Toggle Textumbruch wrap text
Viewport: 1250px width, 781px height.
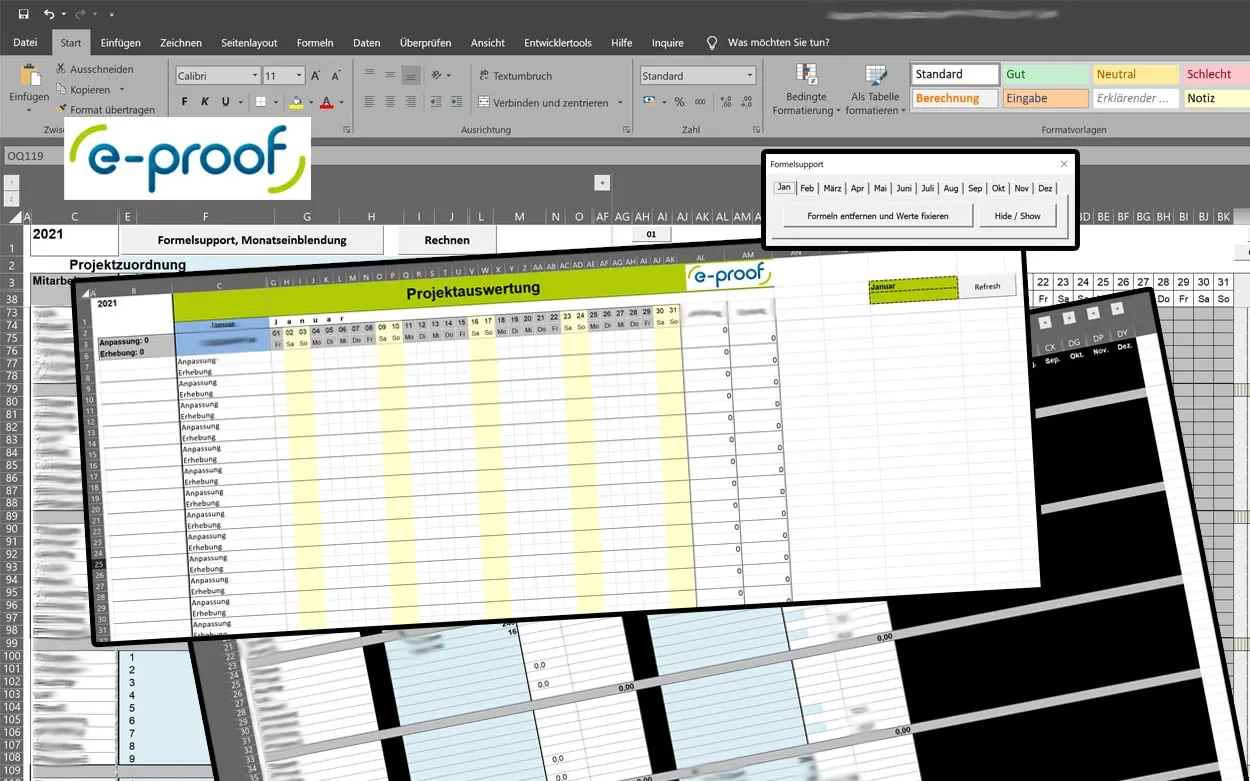click(x=515, y=76)
